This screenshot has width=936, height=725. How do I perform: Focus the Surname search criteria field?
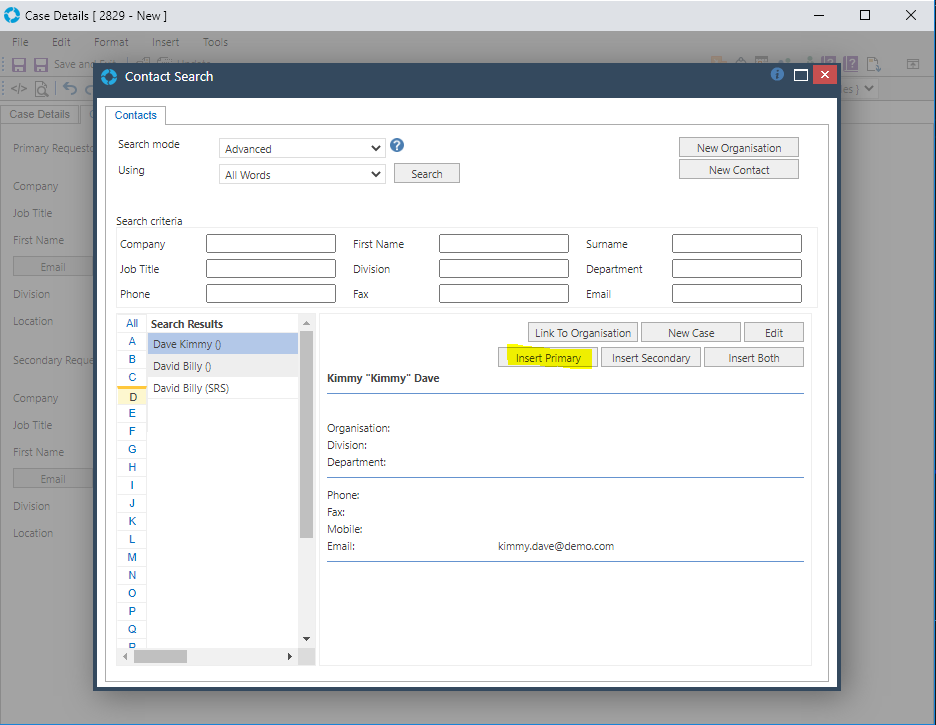[x=737, y=243]
